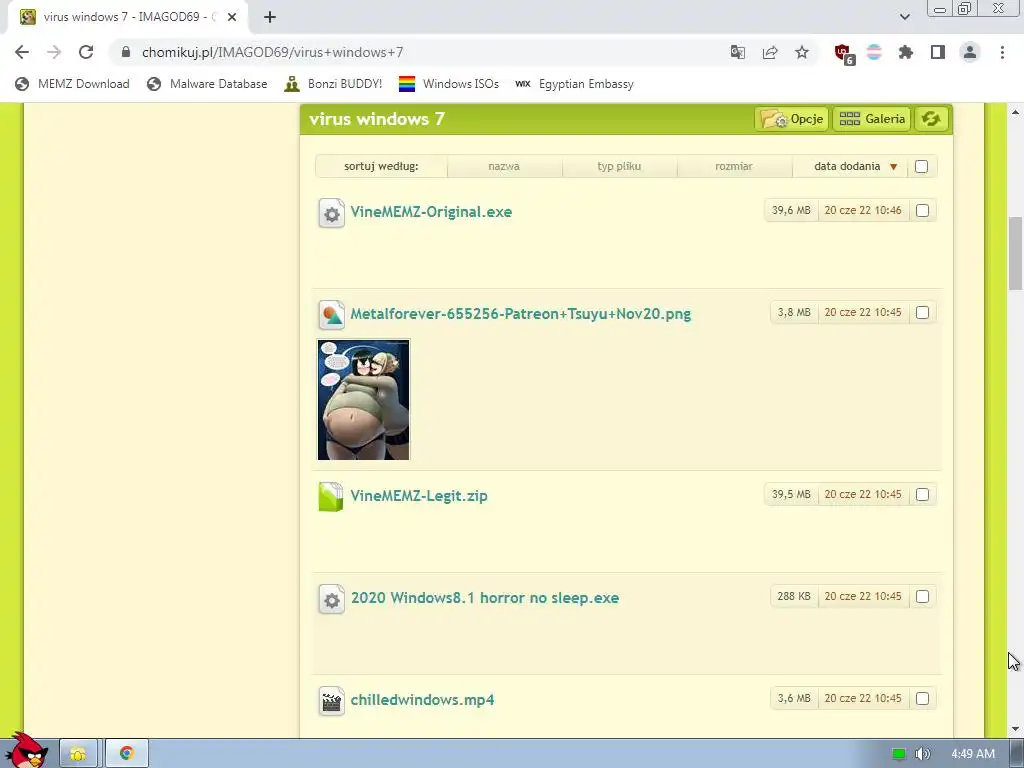Click the site lock icon in address bar
Image resolution: width=1024 pixels, height=768 pixels.
click(x=126, y=52)
